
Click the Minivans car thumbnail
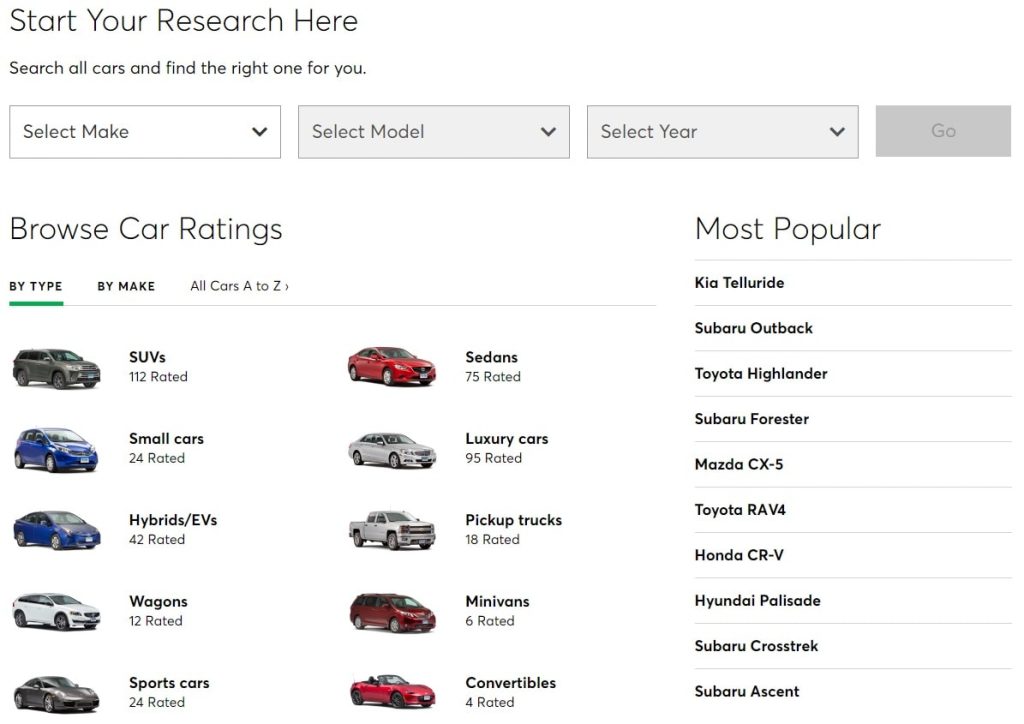pos(392,612)
